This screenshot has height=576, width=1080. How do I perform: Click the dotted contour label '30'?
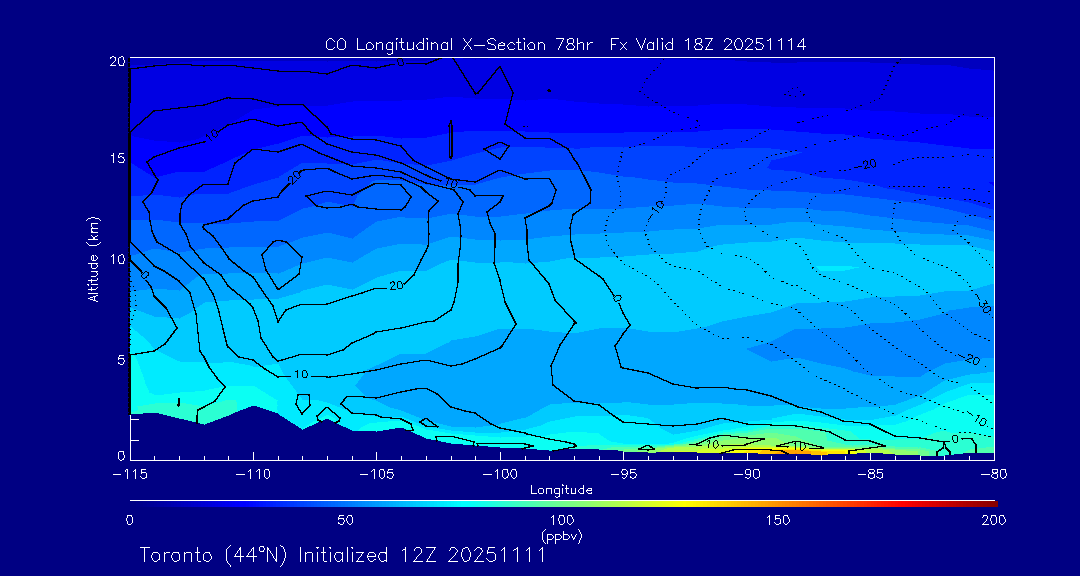point(984,307)
